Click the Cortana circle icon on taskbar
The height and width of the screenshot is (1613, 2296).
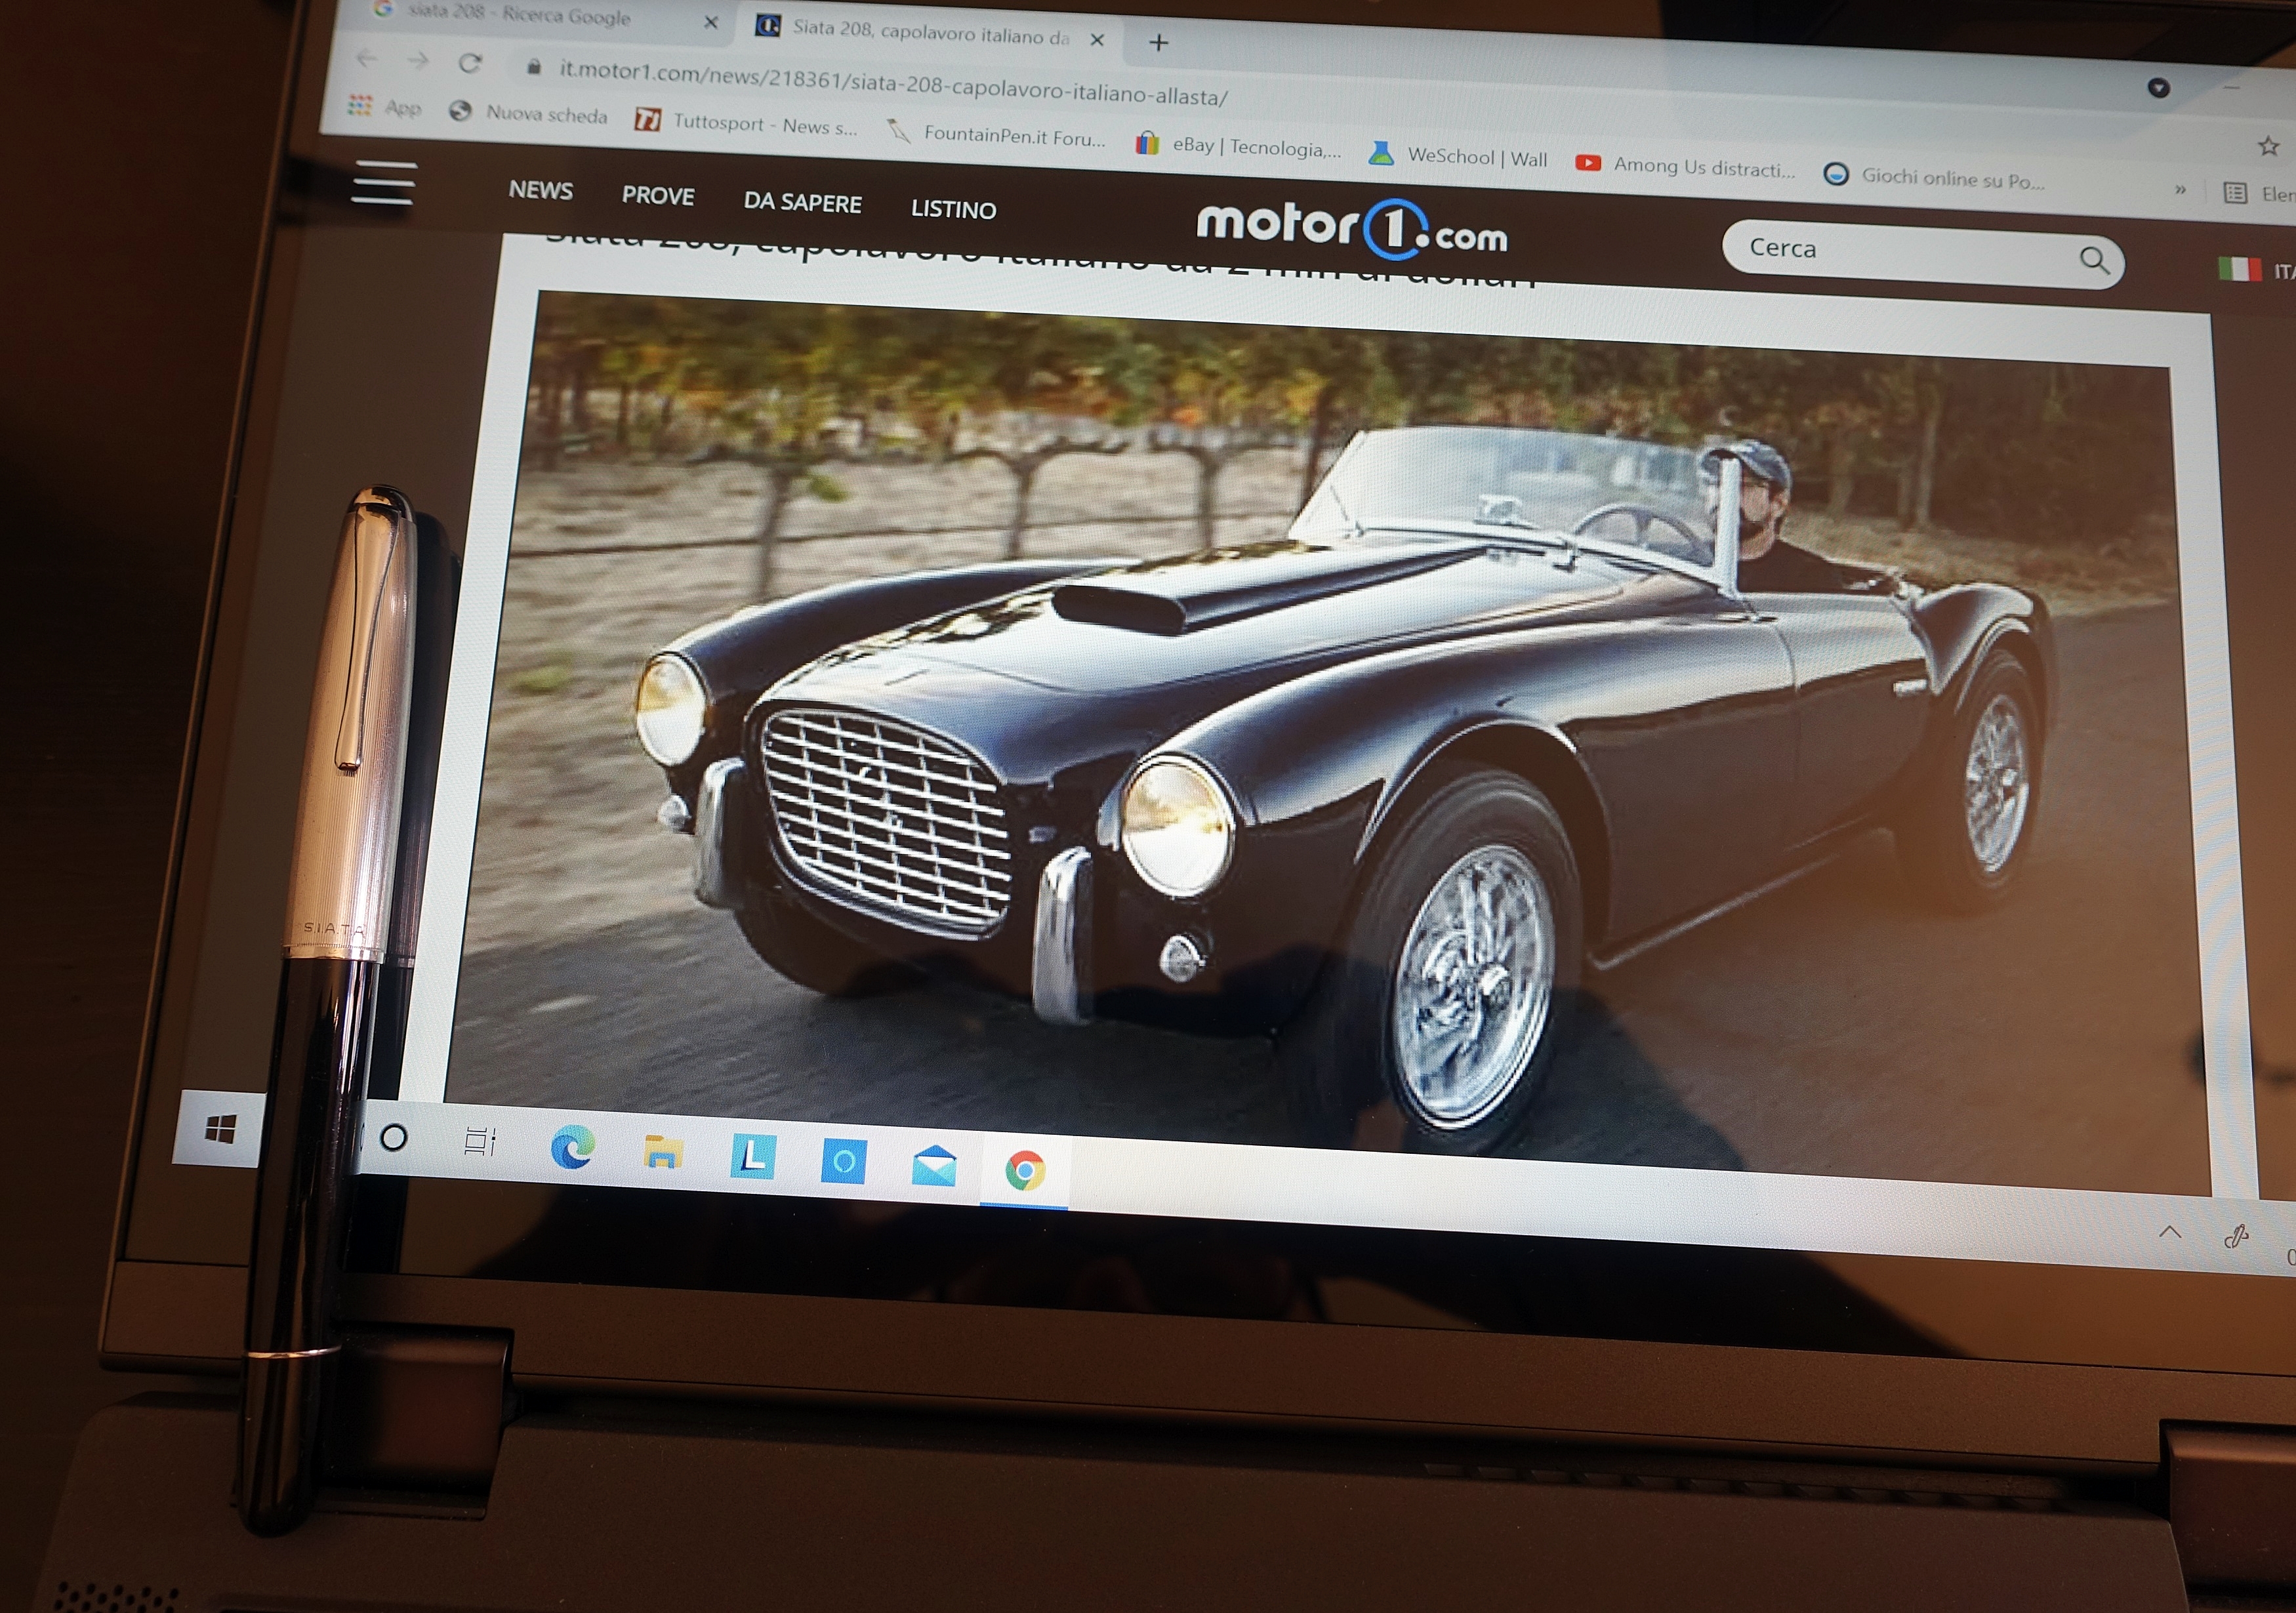pyautogui.click(x=394, y=1137)
